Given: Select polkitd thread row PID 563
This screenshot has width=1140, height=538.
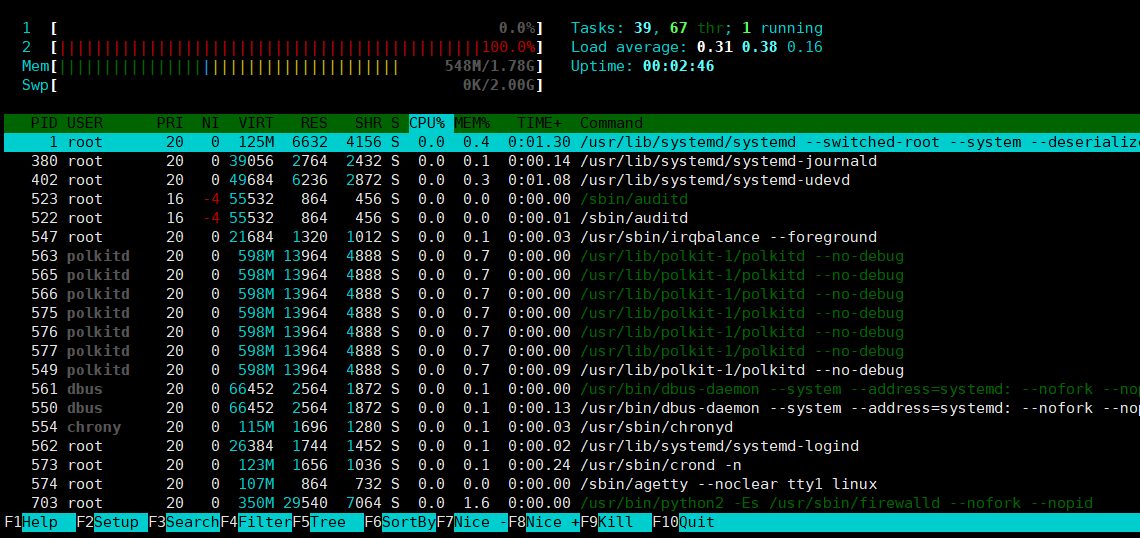Looking at the screenshot, I should point(572,256).
